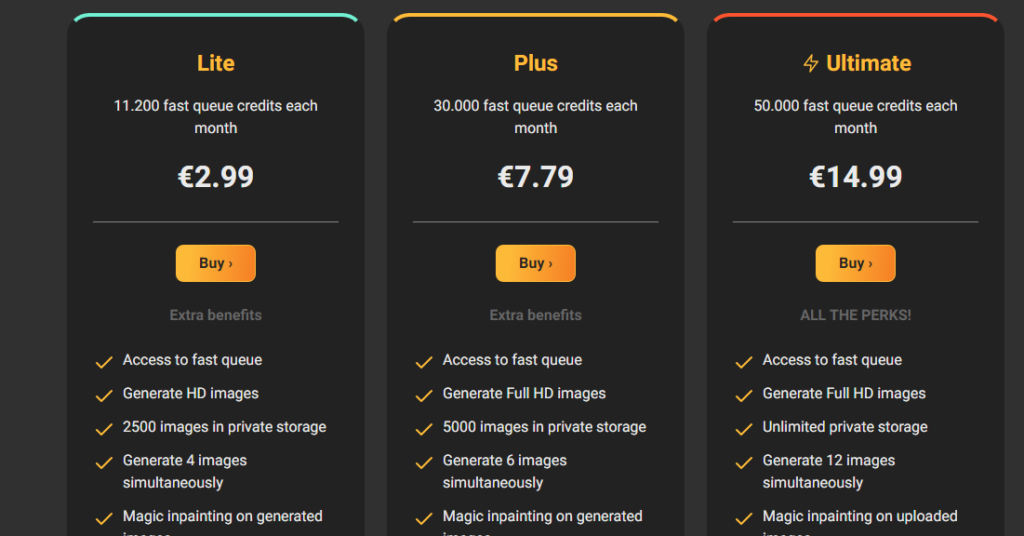Click the Buy button under Ultimate plan
Viewport: 1024px width, 536px height.
tap(856, 263)
